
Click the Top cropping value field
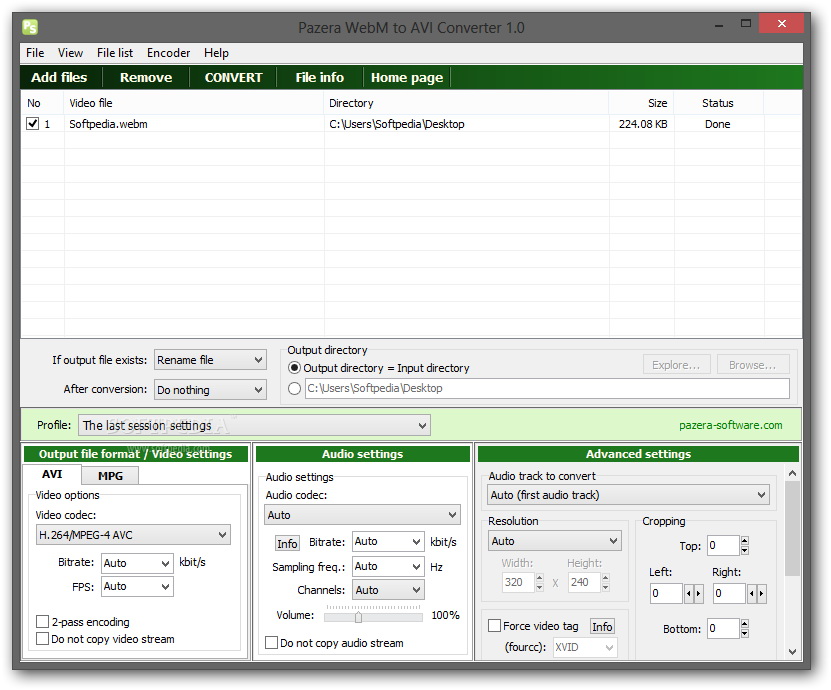[x=723, y=545]
